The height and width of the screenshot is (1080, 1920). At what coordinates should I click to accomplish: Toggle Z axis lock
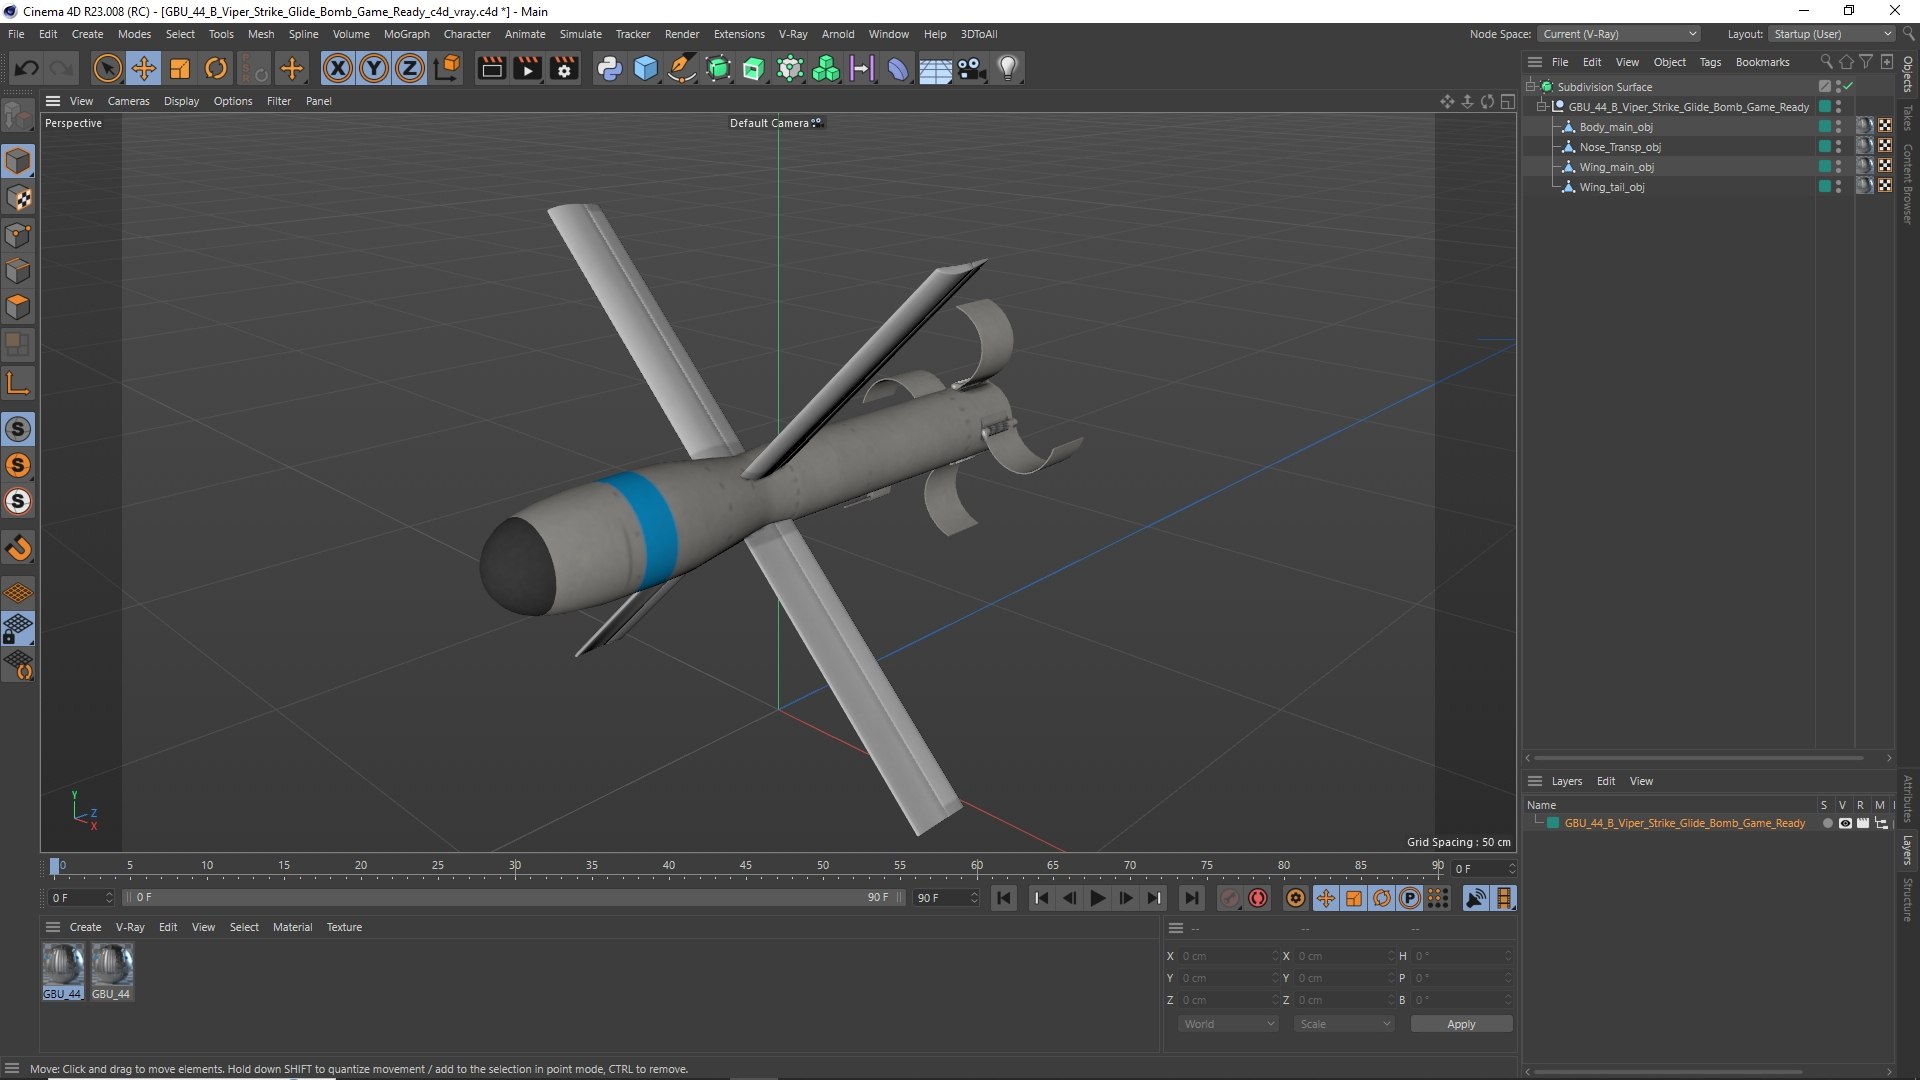410,68
